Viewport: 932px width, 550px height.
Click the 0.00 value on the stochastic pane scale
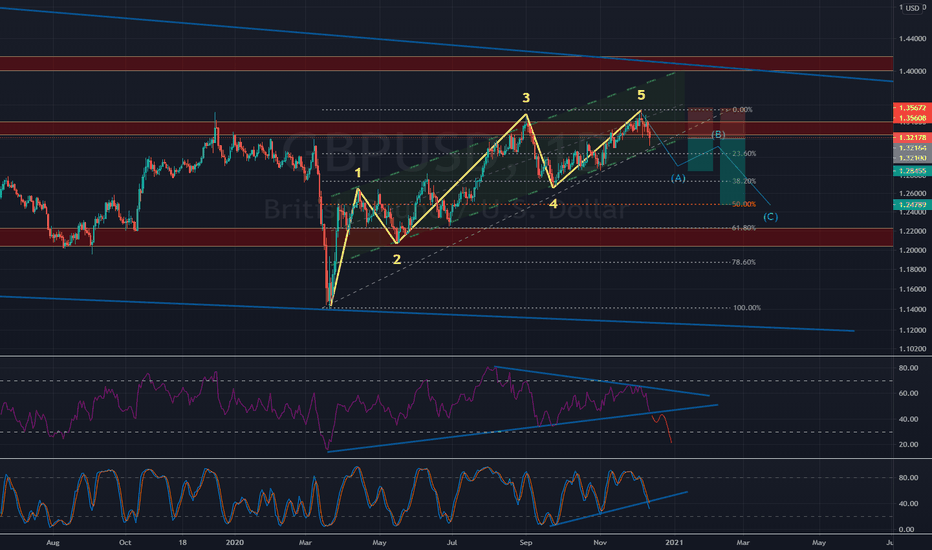pyautogui.click(x=906, y=529)
